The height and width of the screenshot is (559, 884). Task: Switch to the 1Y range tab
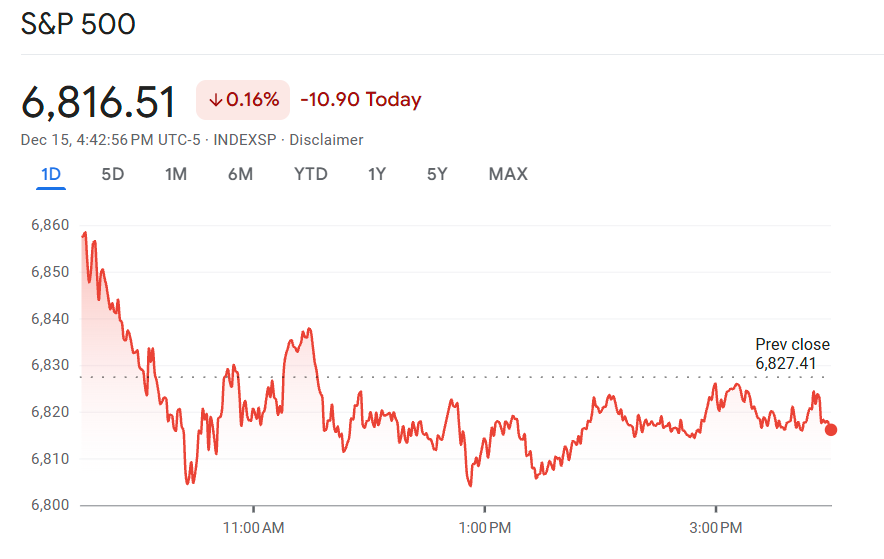[377, 175]
